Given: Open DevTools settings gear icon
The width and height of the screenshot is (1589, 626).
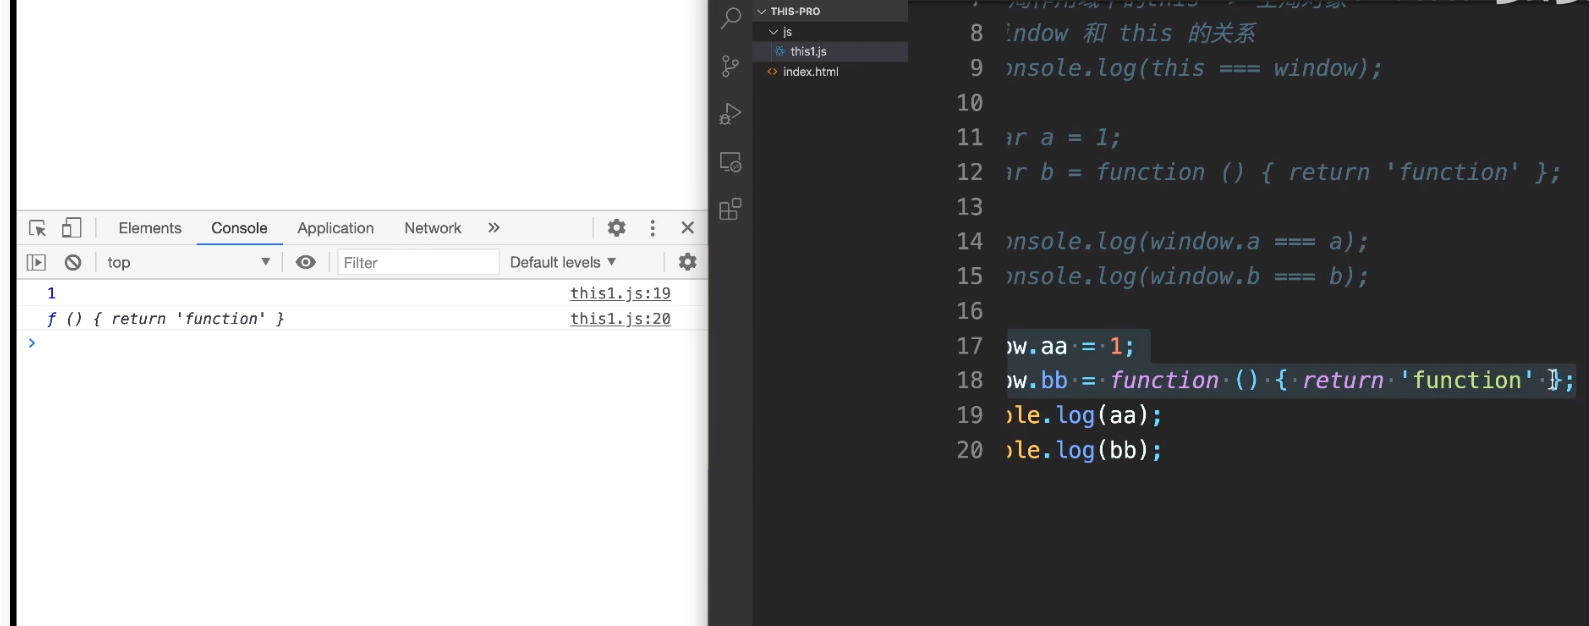Looking at the screenshot, I should (617, 228).
